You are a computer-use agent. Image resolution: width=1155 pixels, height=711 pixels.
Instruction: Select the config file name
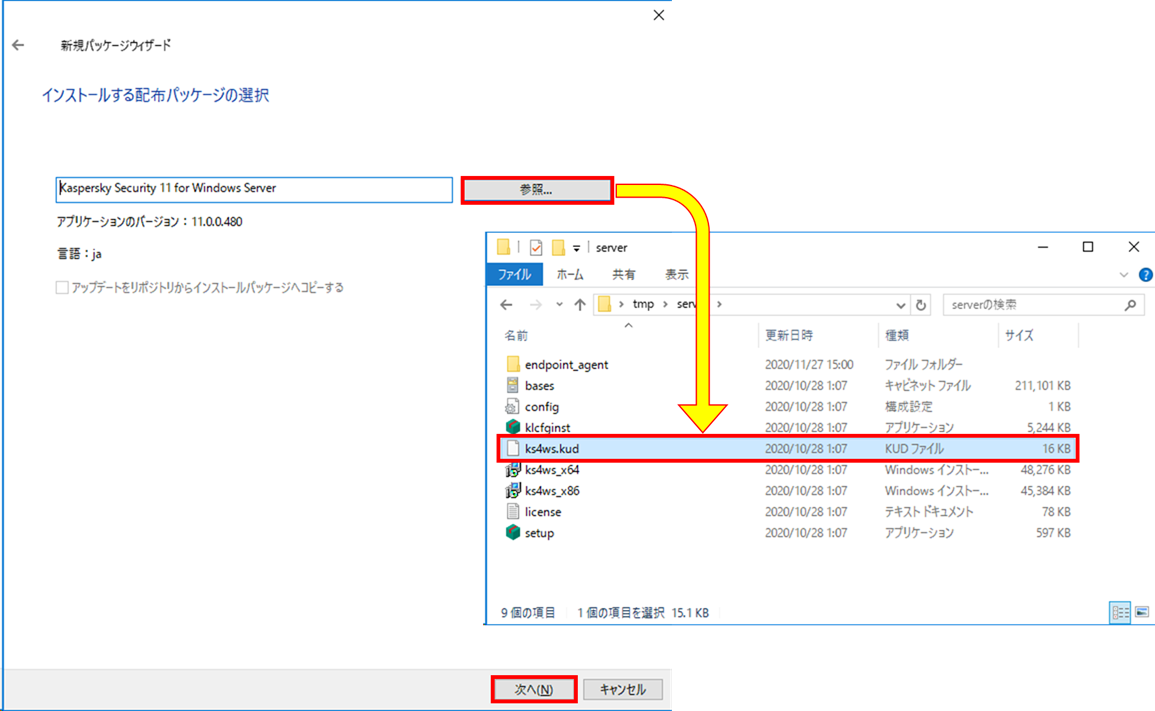[x=541, y=407]
